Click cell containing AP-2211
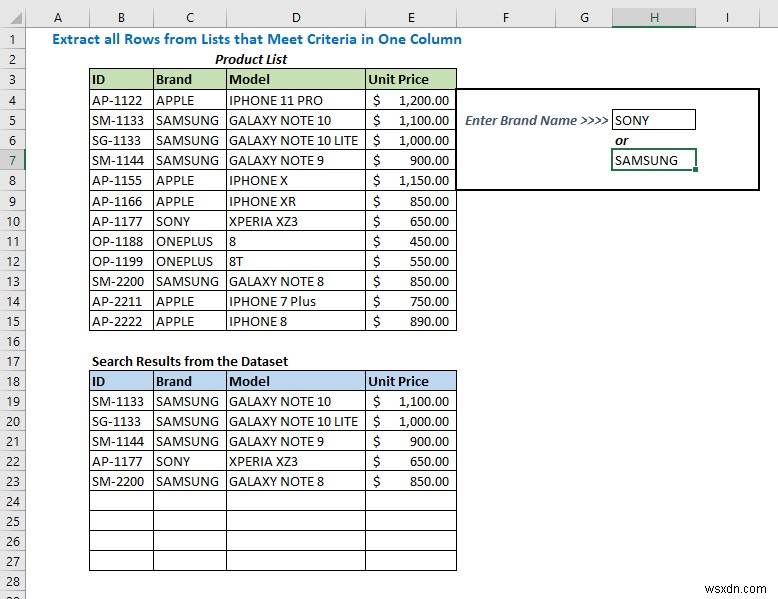The image size is (778, 599). tap(122, 301)
